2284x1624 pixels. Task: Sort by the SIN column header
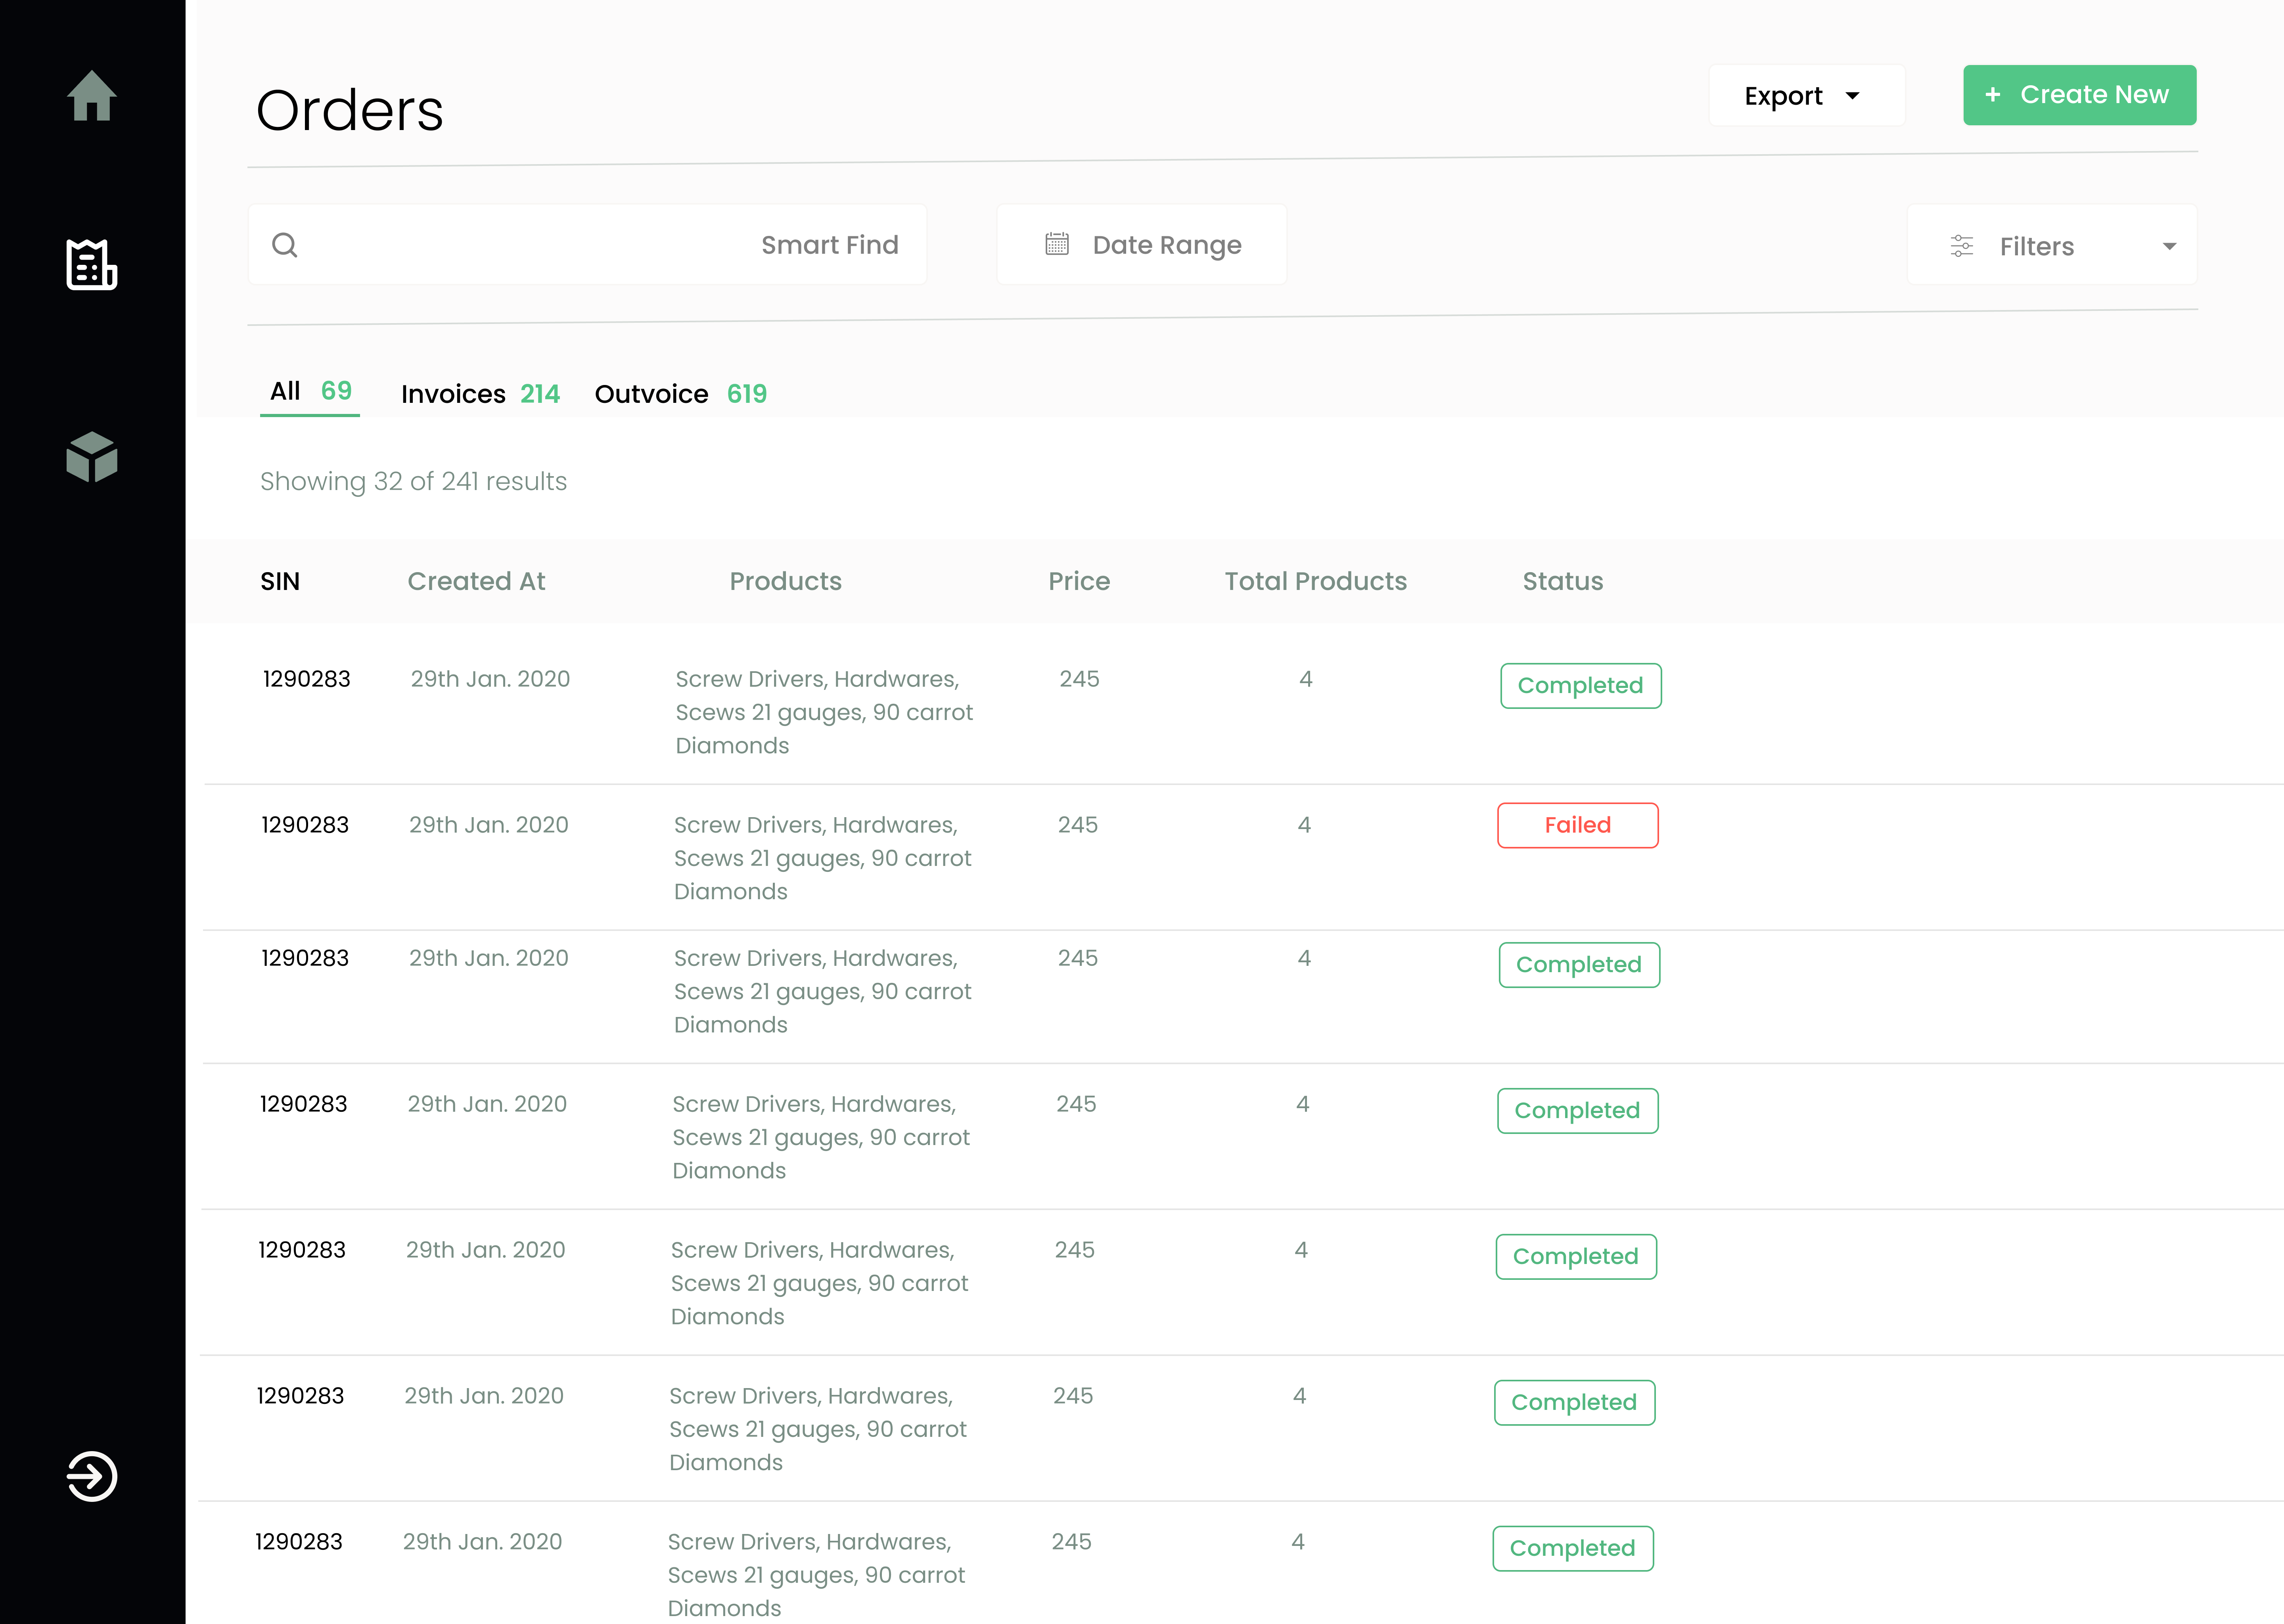(280, 581)
